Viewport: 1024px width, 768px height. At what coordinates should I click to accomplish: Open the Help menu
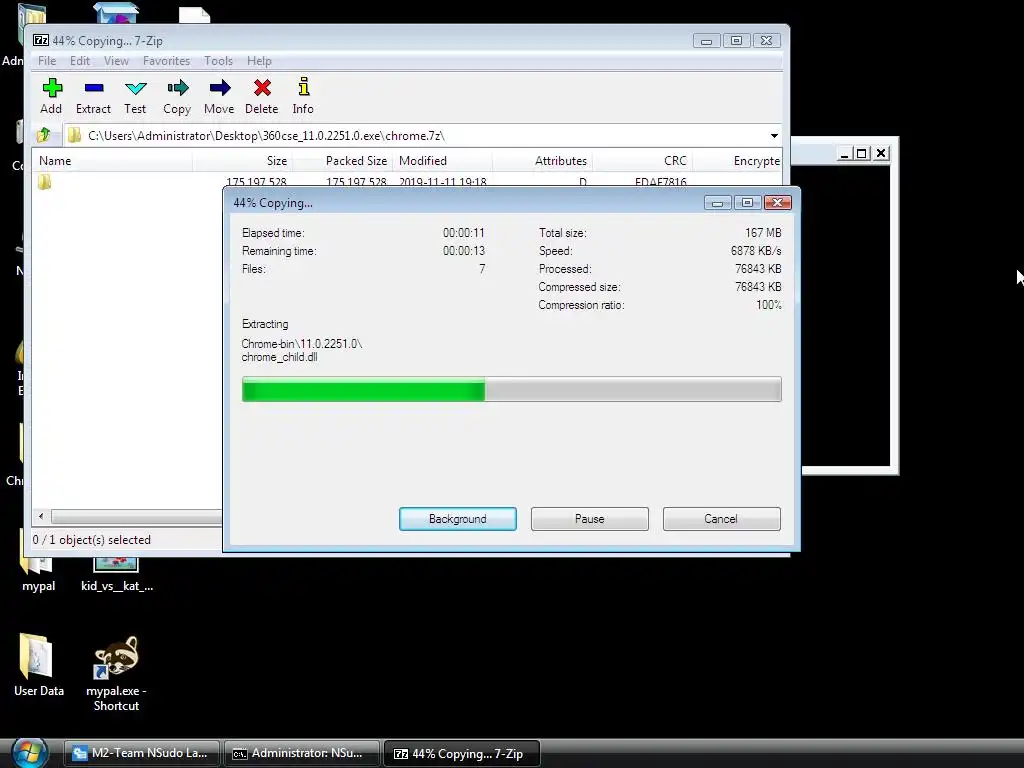tap(259, 61)
